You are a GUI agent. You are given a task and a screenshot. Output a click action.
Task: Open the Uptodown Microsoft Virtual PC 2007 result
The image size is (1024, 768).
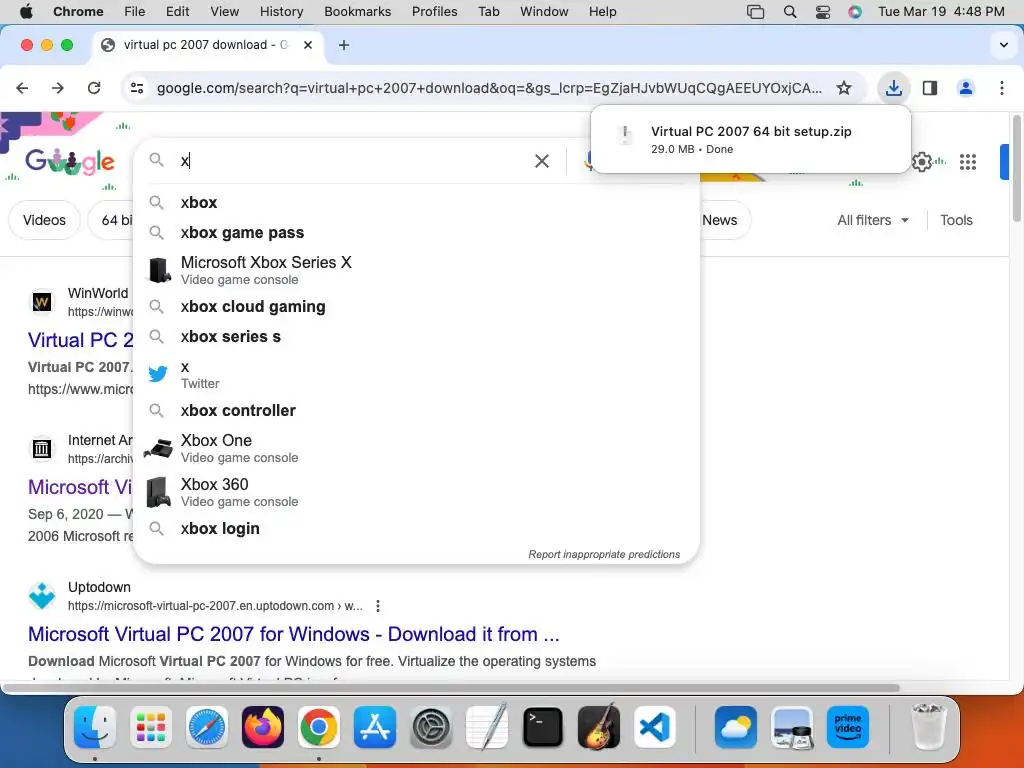293,634
